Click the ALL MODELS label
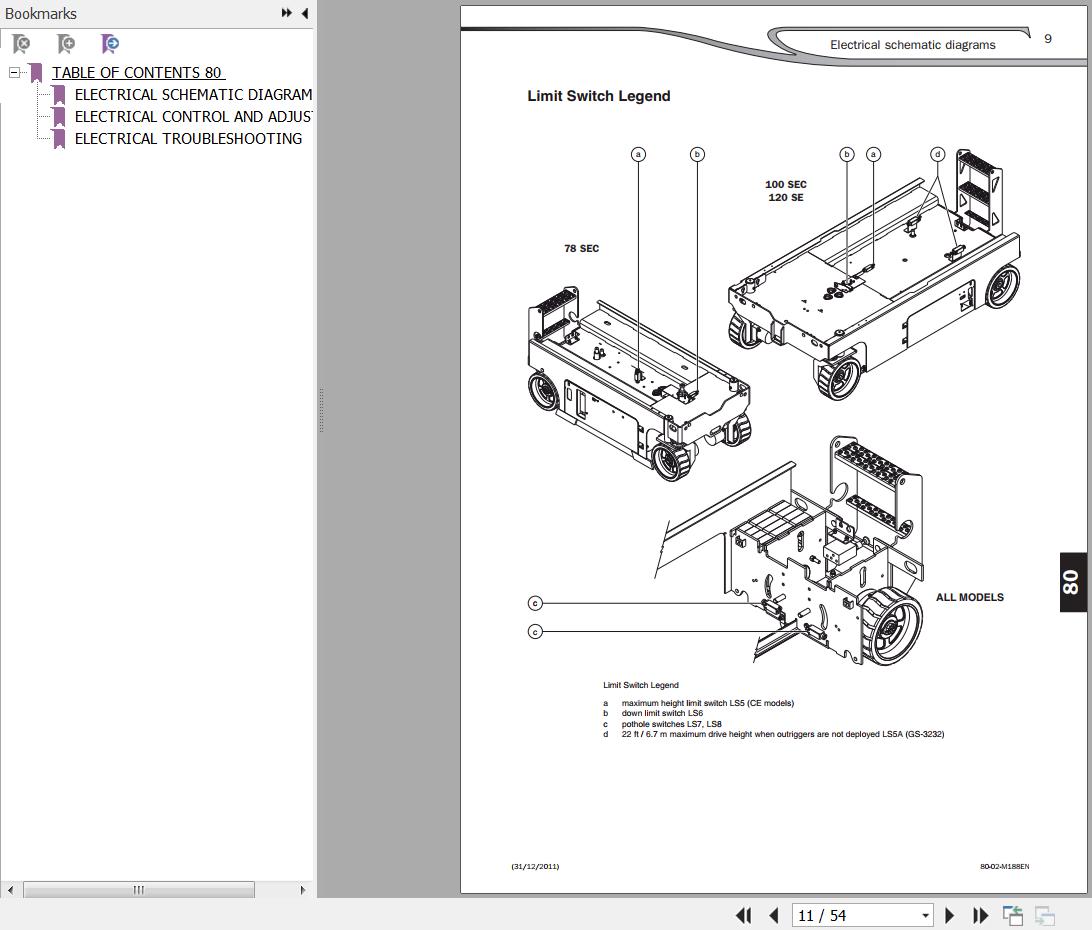 point(969,597)
